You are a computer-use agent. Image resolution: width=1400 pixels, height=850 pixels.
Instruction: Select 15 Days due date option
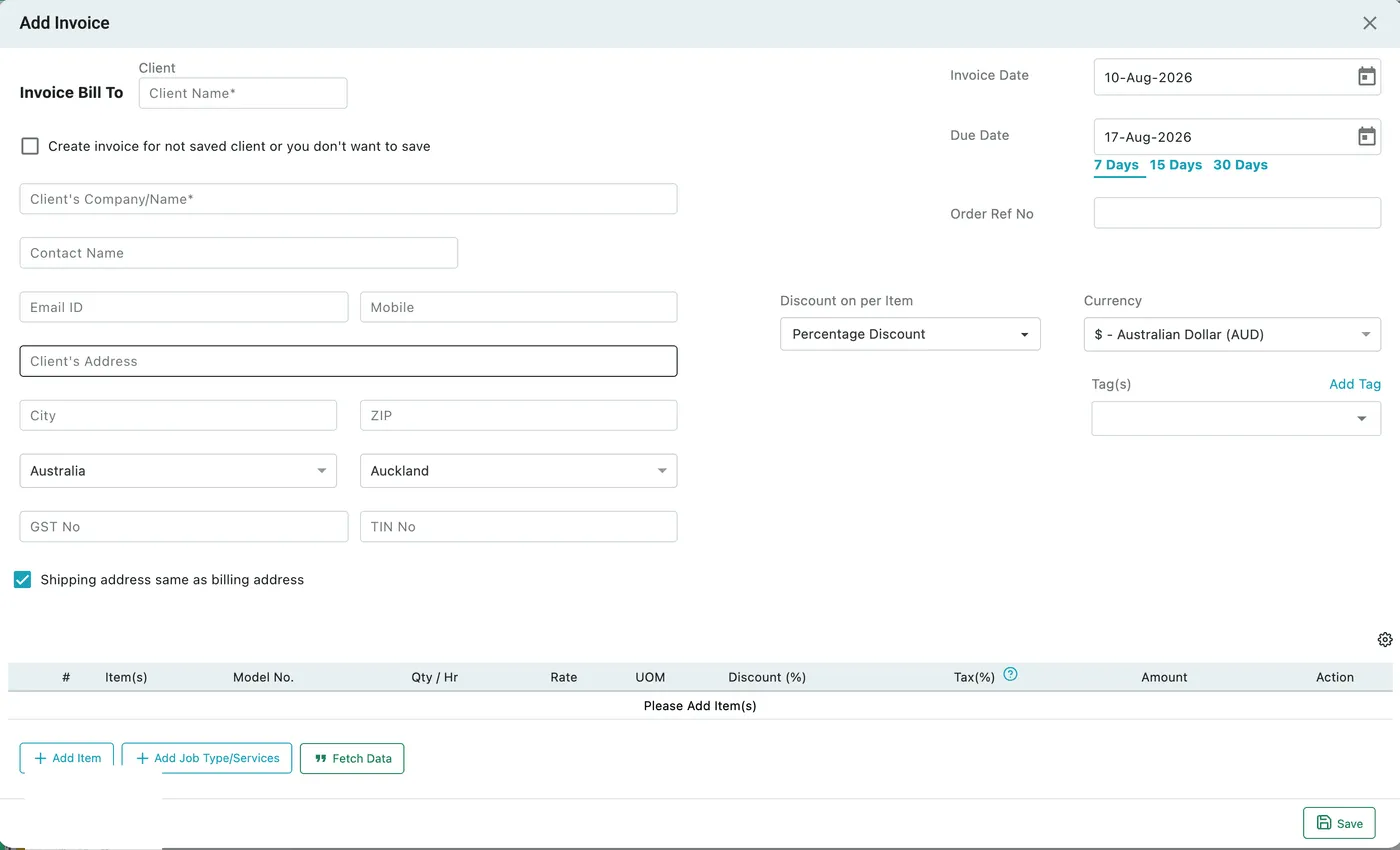(x=1176, y=165)
